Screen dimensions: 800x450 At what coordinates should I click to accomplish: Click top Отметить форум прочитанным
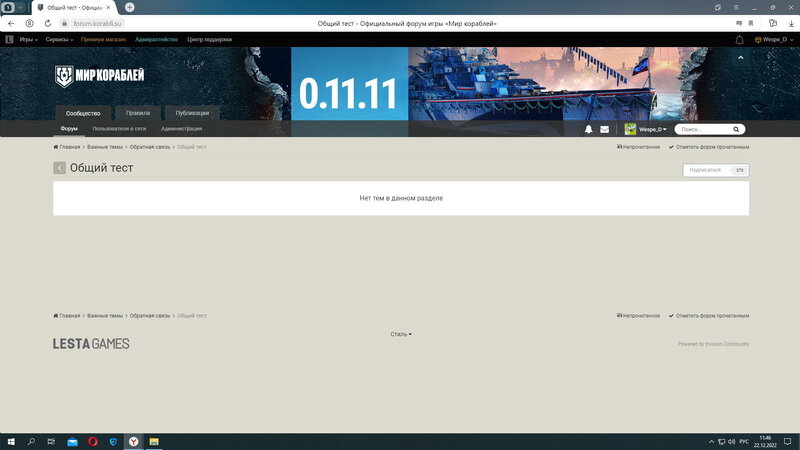[709, 147]
